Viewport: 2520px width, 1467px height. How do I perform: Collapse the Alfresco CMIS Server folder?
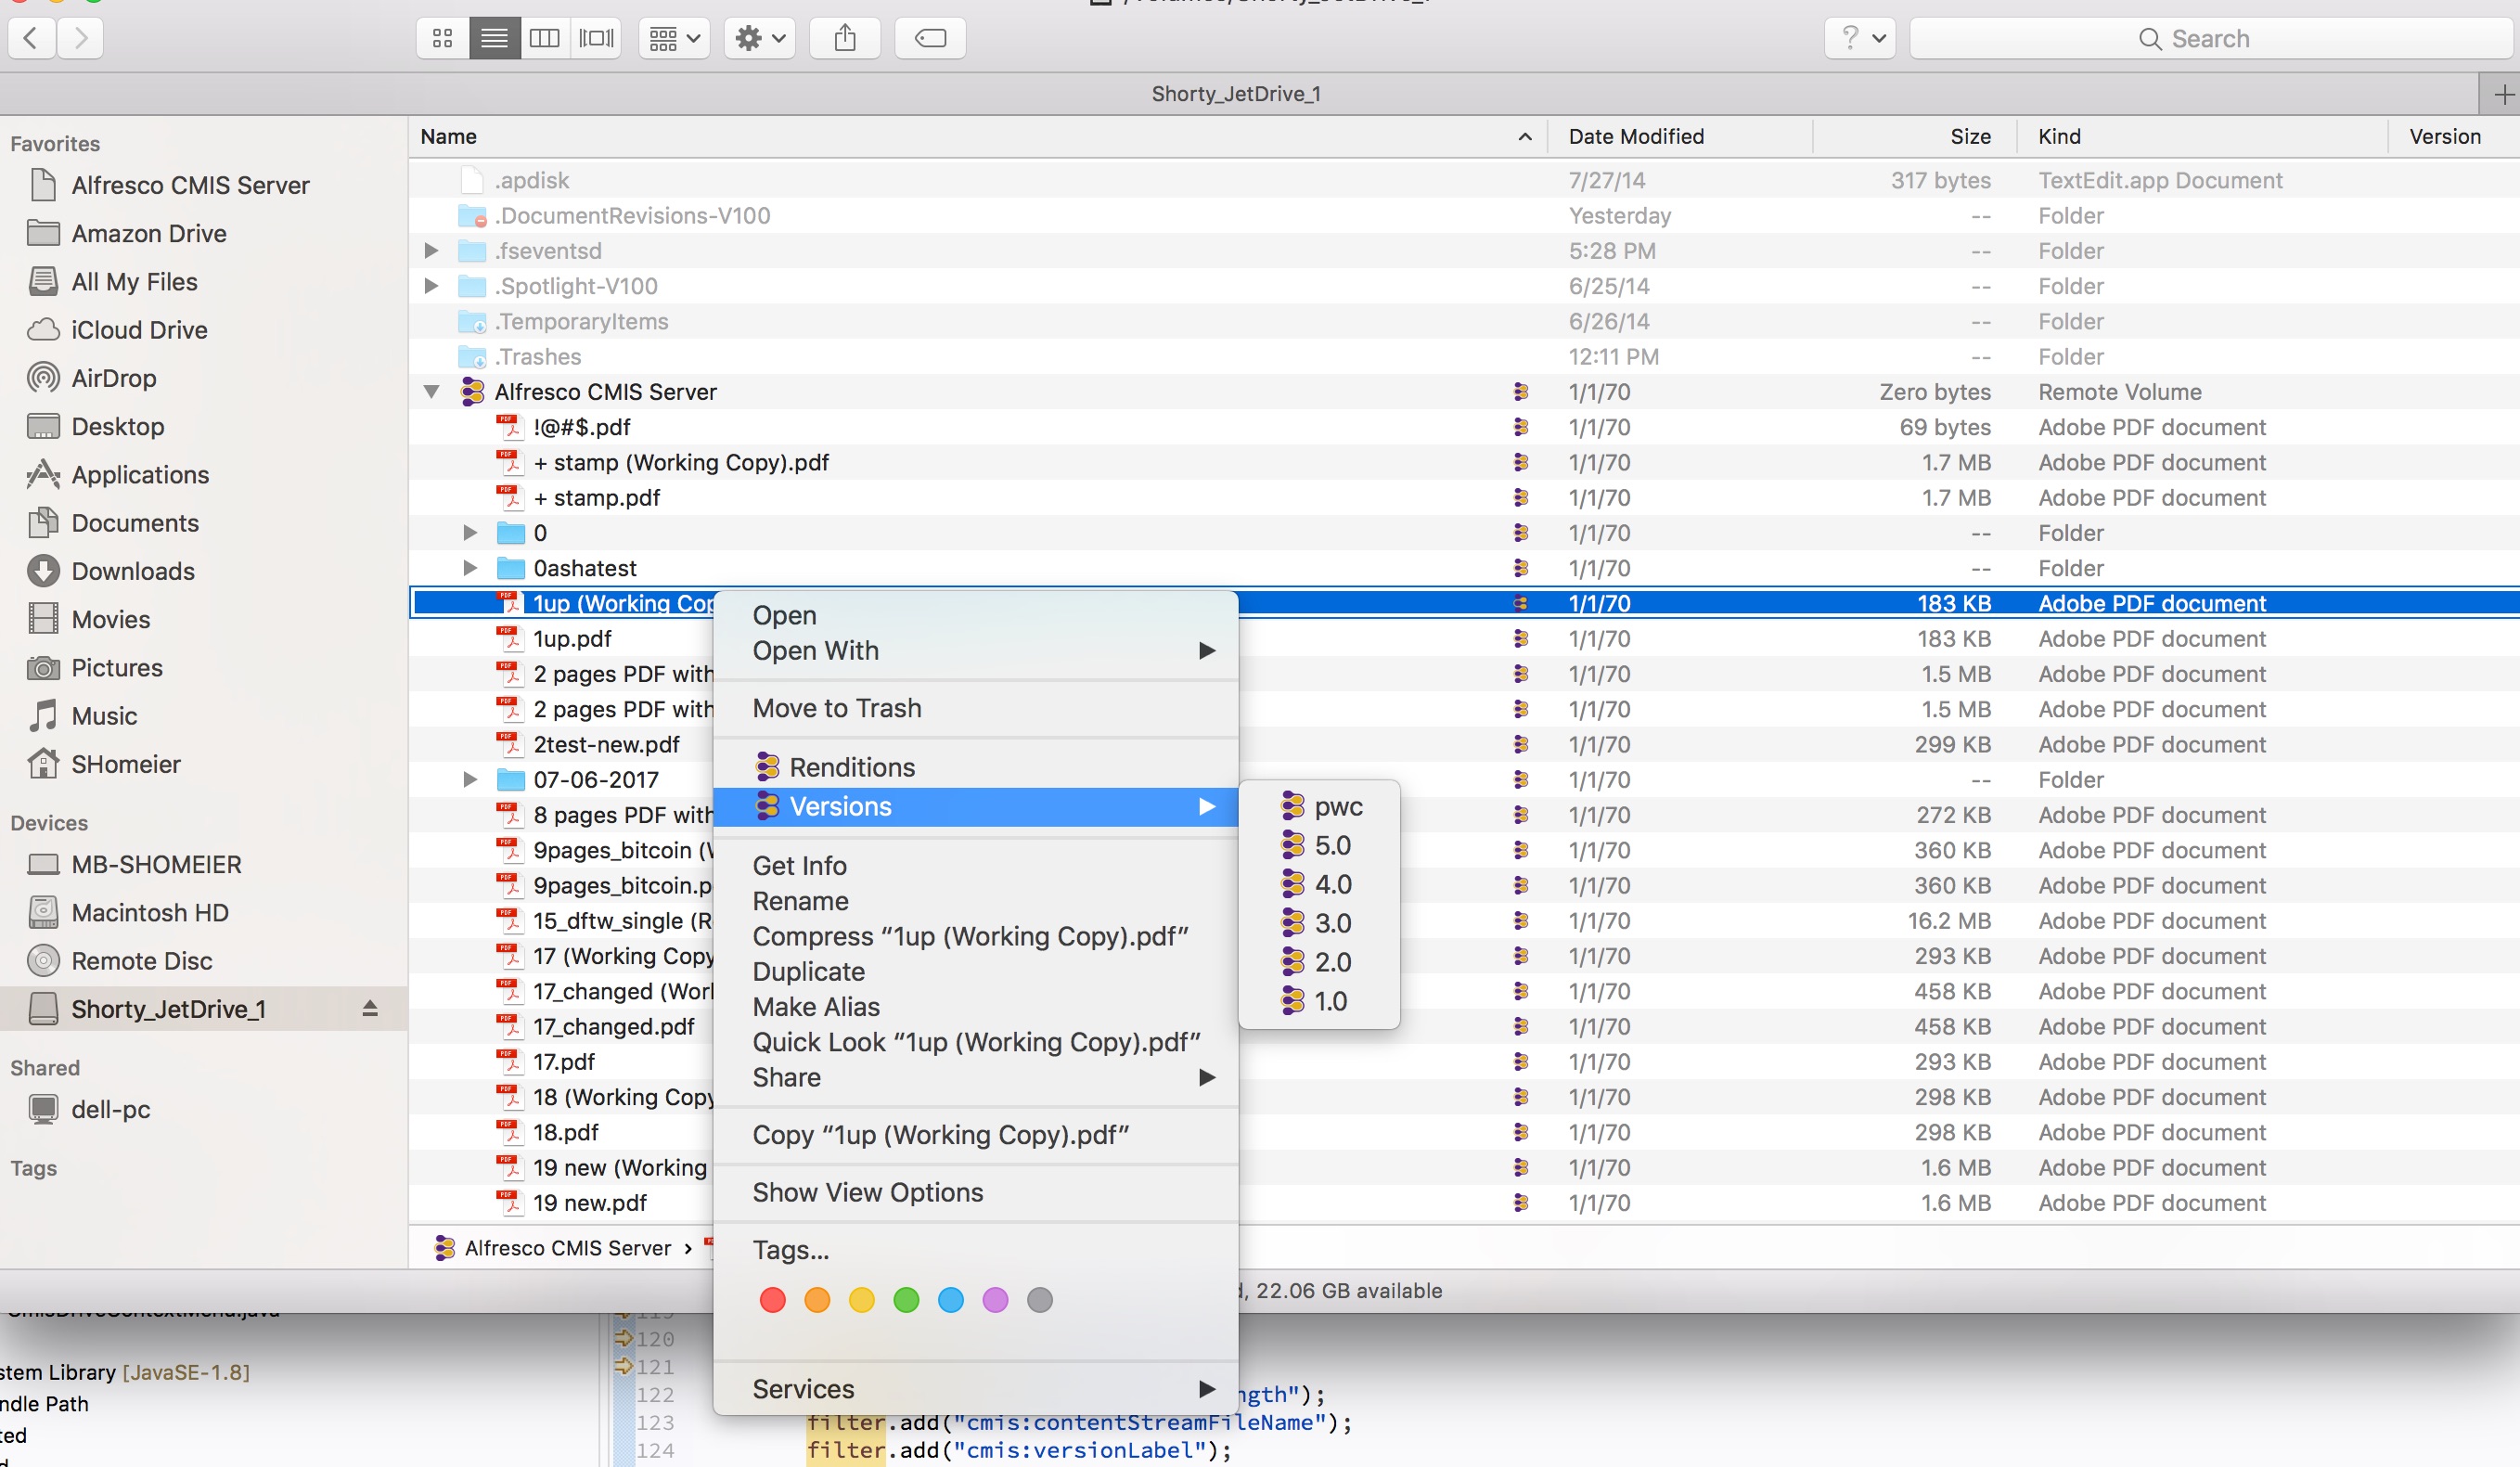click(432, 392)
